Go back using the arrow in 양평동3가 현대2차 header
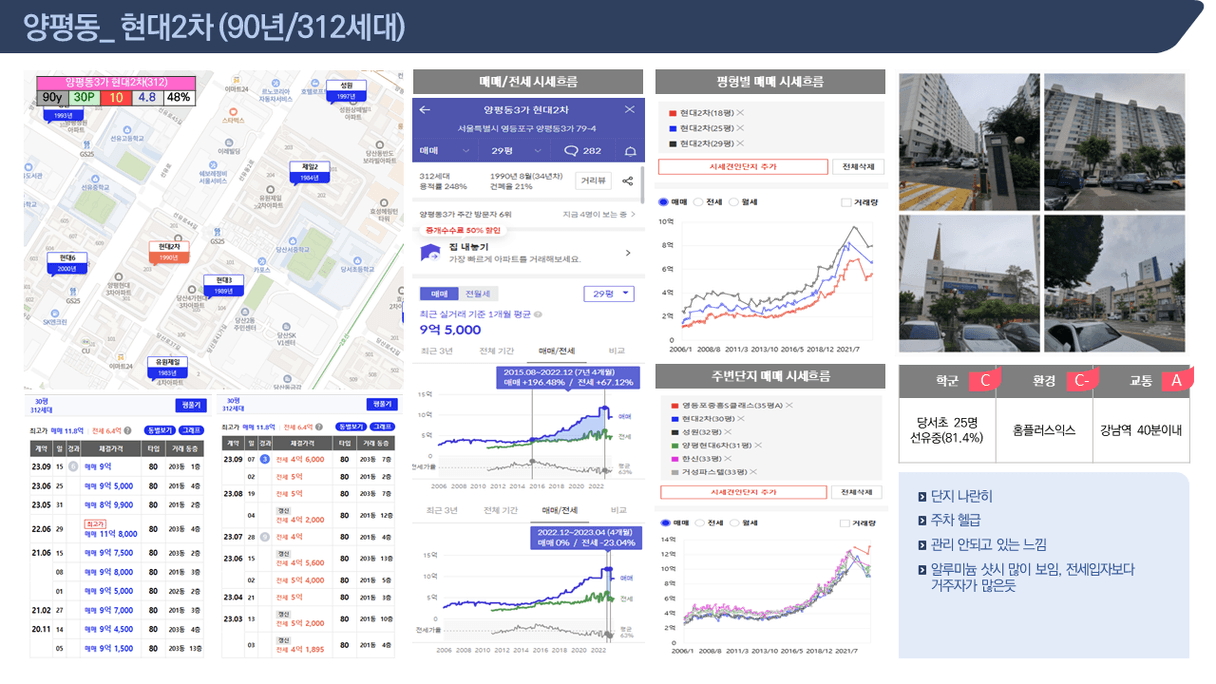The width and height of the screenshot is (1216, 684). (424, 109)
